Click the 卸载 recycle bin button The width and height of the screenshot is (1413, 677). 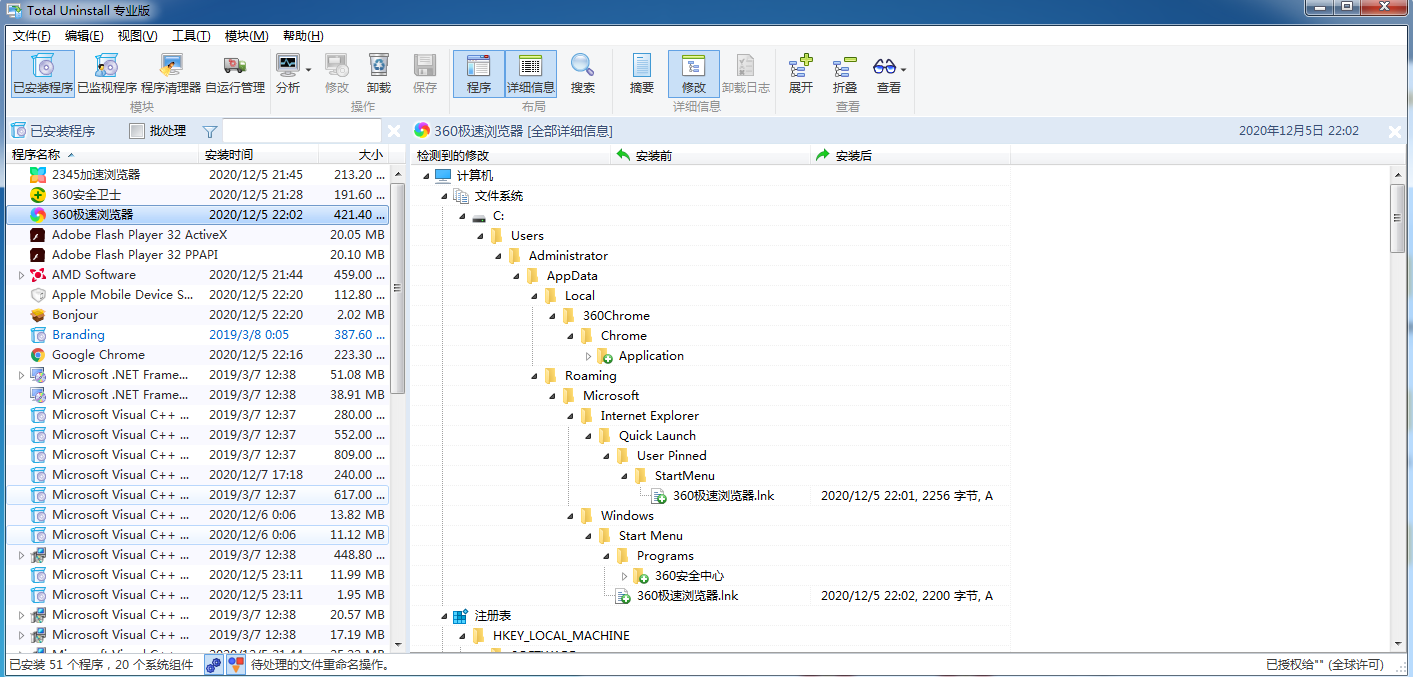pos(379,74)
